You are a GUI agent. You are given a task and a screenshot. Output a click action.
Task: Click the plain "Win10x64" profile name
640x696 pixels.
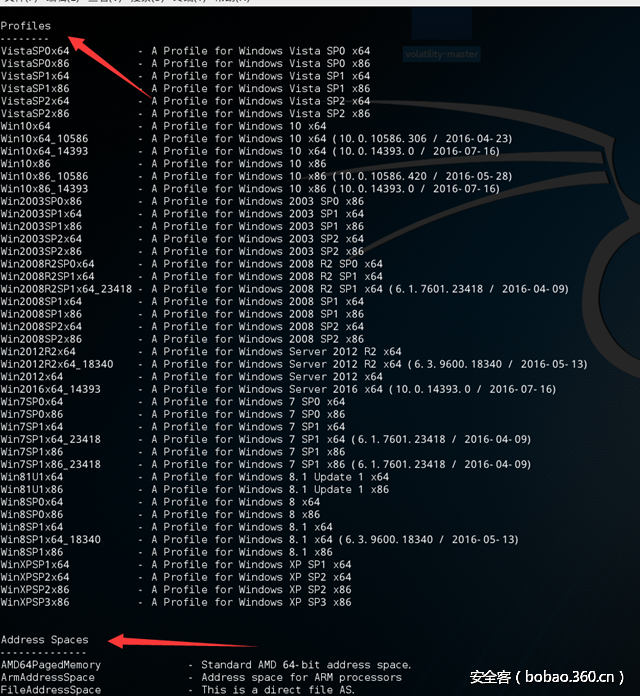pos(26,126)
